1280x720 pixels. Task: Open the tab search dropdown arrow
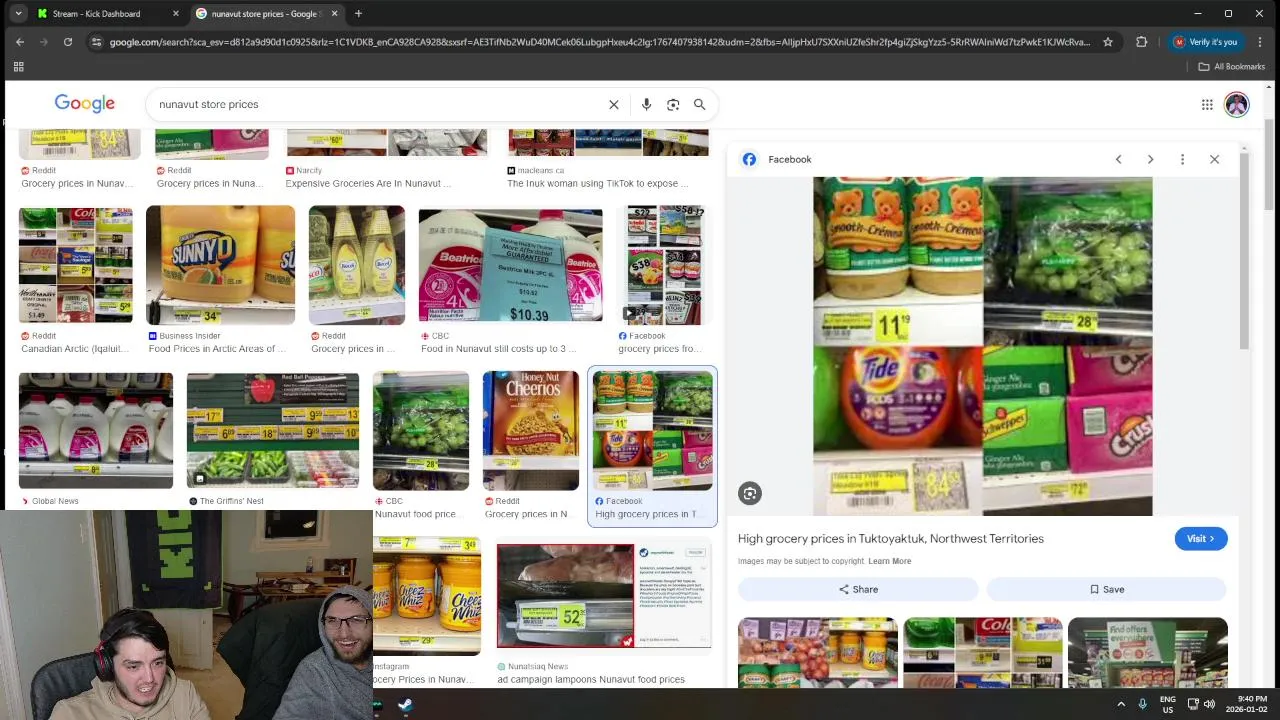pyautogui.click(x=18, y=13)
